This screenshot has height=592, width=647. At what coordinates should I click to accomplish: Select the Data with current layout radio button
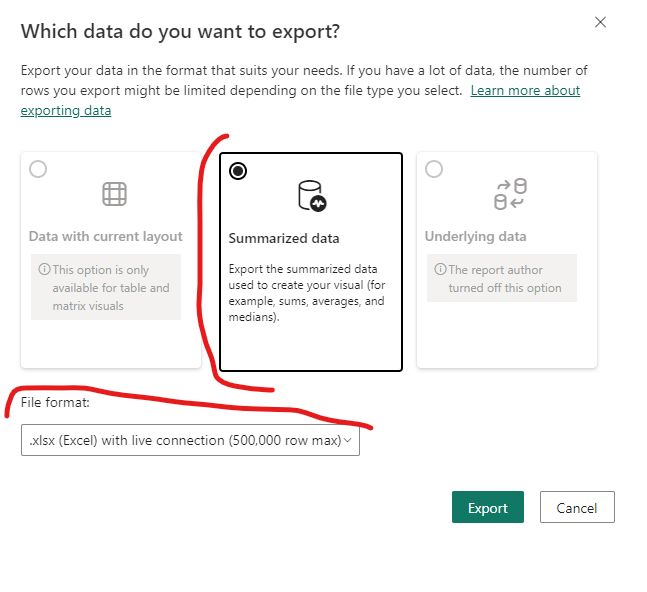38,169
